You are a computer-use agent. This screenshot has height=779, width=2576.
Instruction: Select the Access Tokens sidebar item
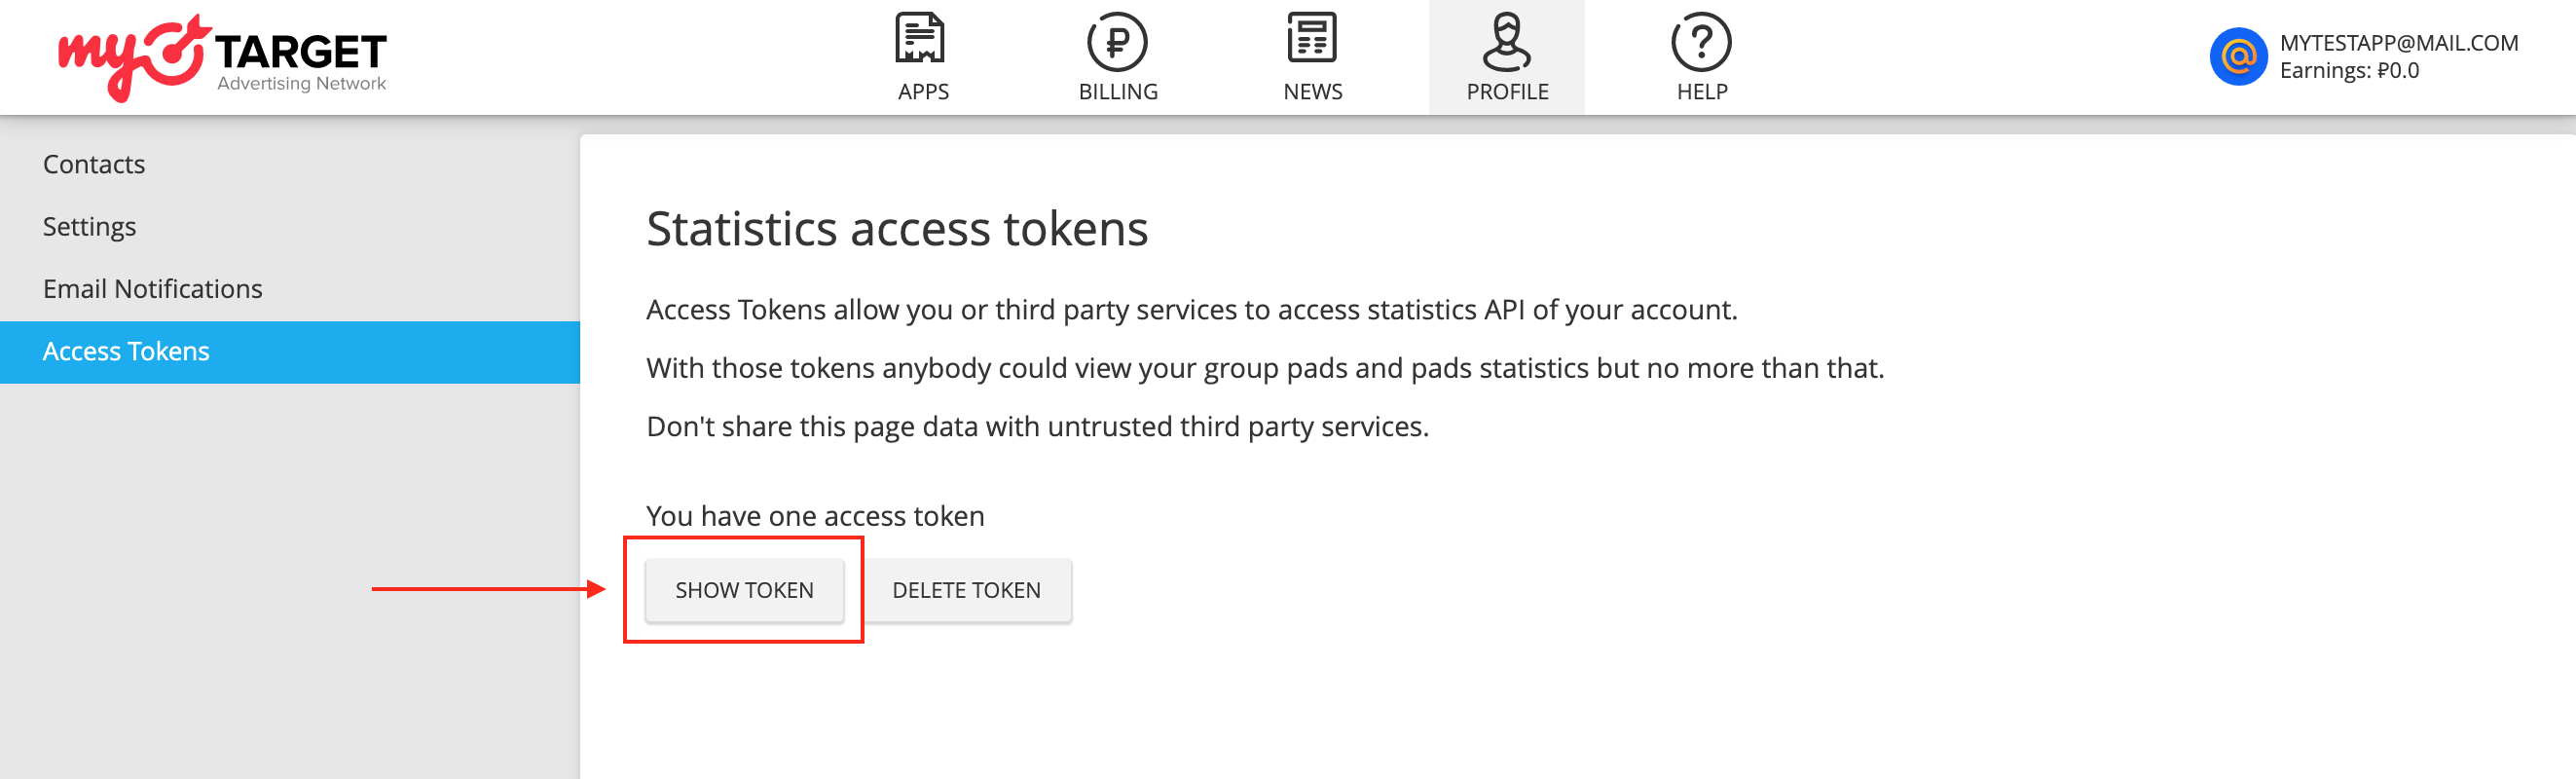click(126, 352)
